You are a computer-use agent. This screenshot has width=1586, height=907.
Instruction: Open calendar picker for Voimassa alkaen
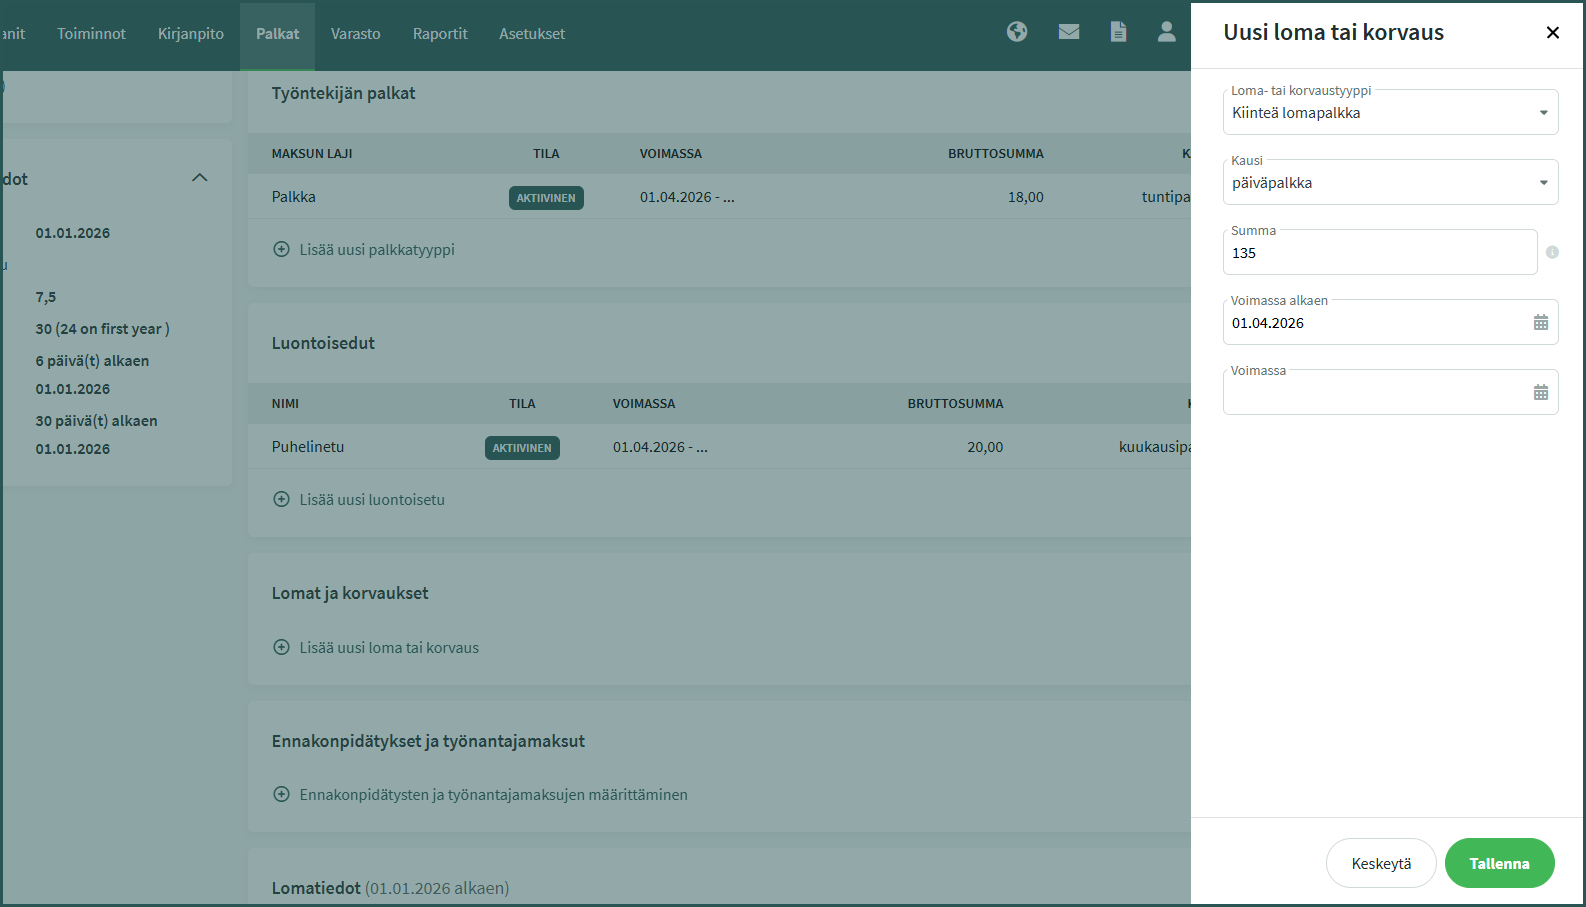pos(1540,322)
